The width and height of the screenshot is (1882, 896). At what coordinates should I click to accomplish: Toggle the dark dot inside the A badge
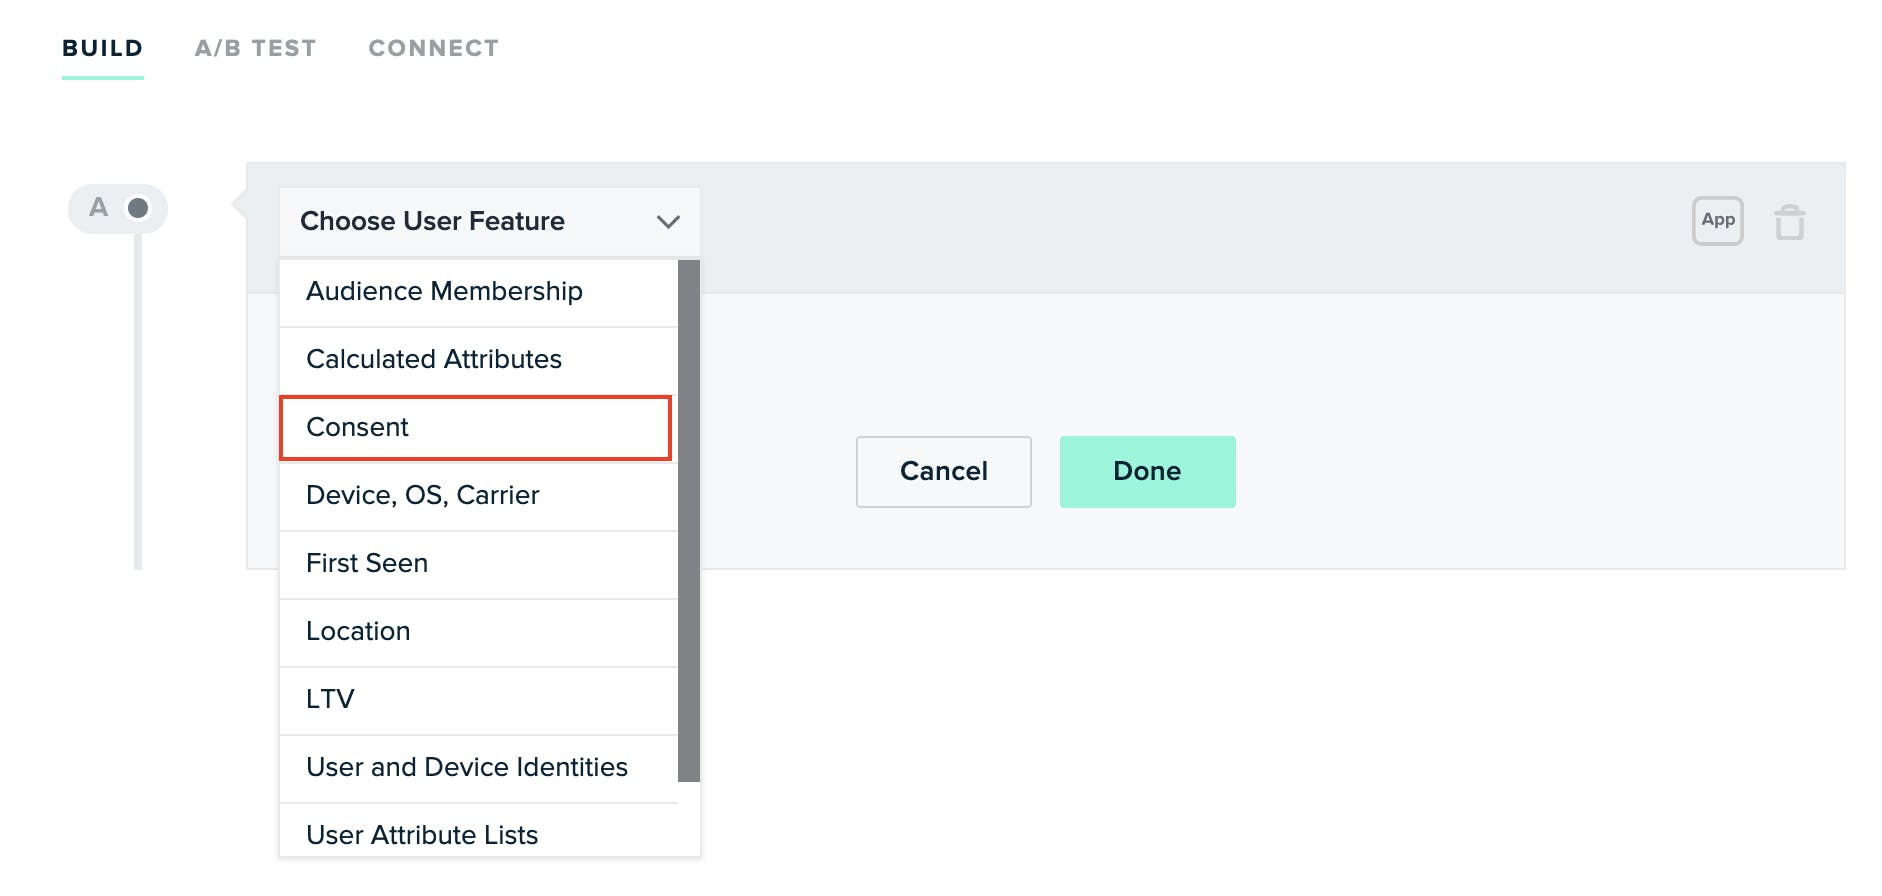coord(136,207)
